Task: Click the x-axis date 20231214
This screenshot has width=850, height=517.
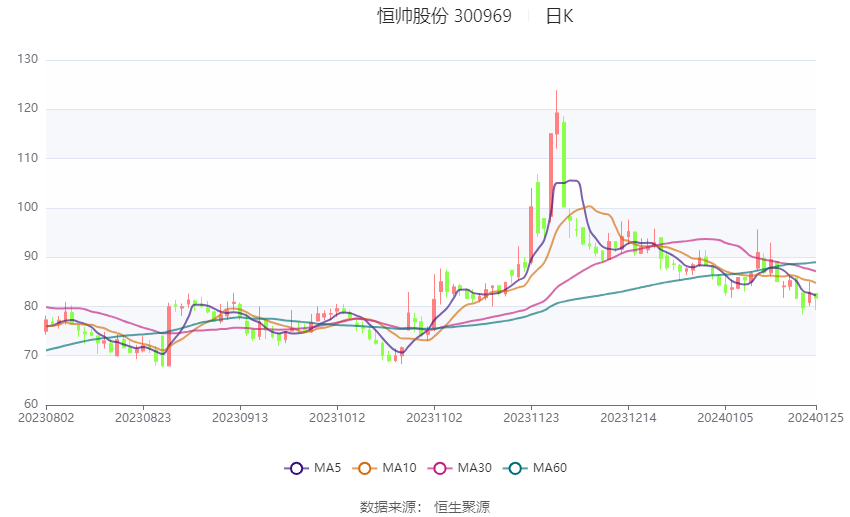Action: tap(628, 418)
